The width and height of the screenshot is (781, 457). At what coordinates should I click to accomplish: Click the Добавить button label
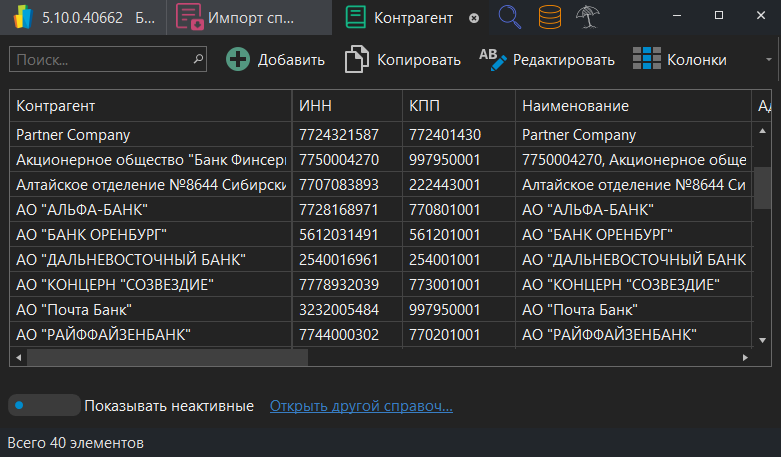point(291,60)
